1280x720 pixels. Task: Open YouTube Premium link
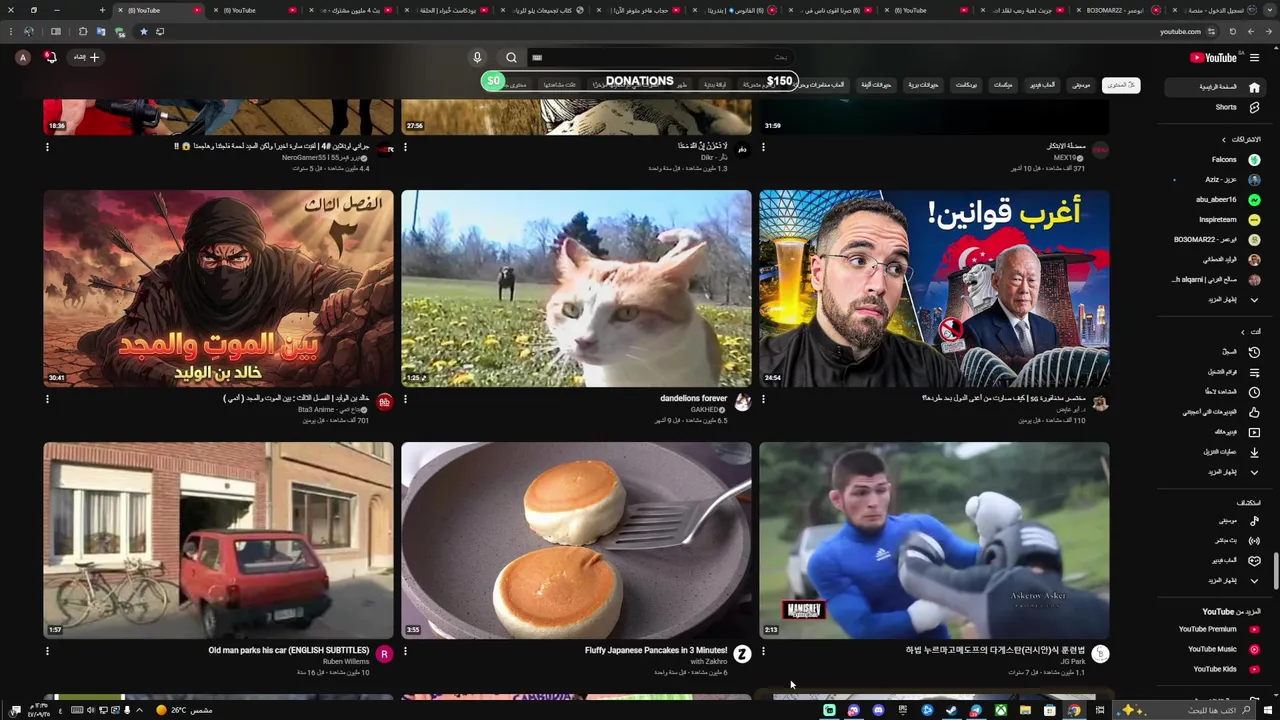(1218, 629)
